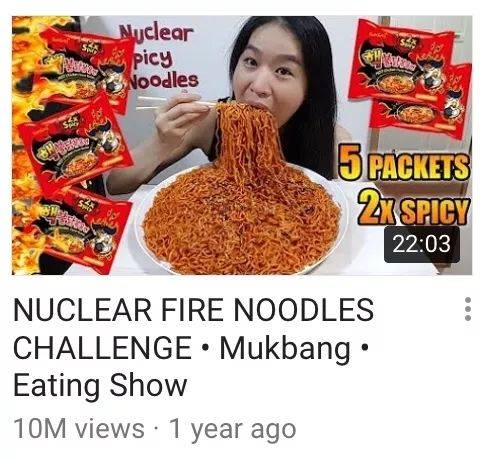The width and height of the screenshot is (487, 459).
Task: Click the '10M views' metadata text
Action: [x=79, y=429]
